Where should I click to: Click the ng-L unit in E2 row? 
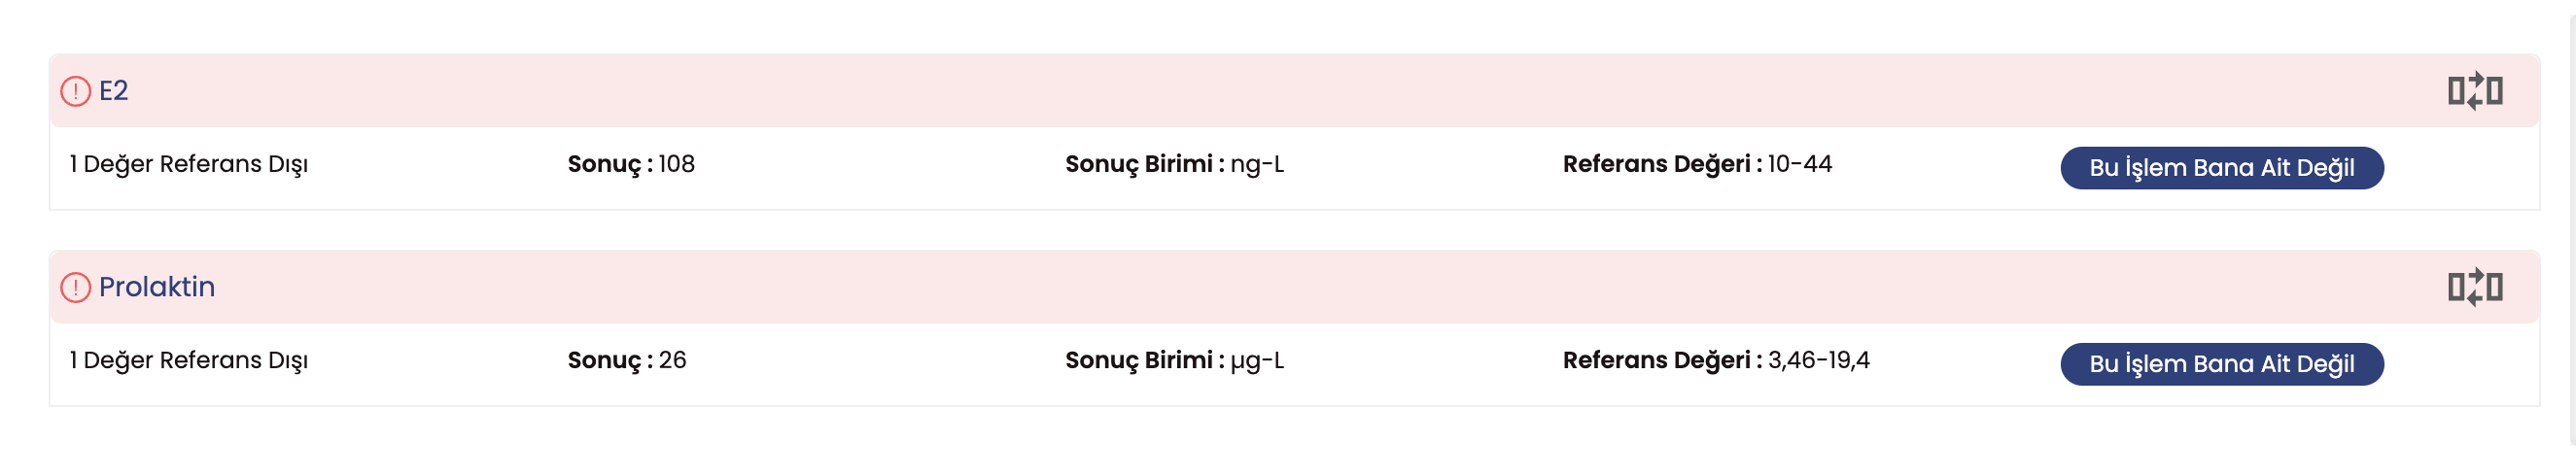coord(1257,164)
